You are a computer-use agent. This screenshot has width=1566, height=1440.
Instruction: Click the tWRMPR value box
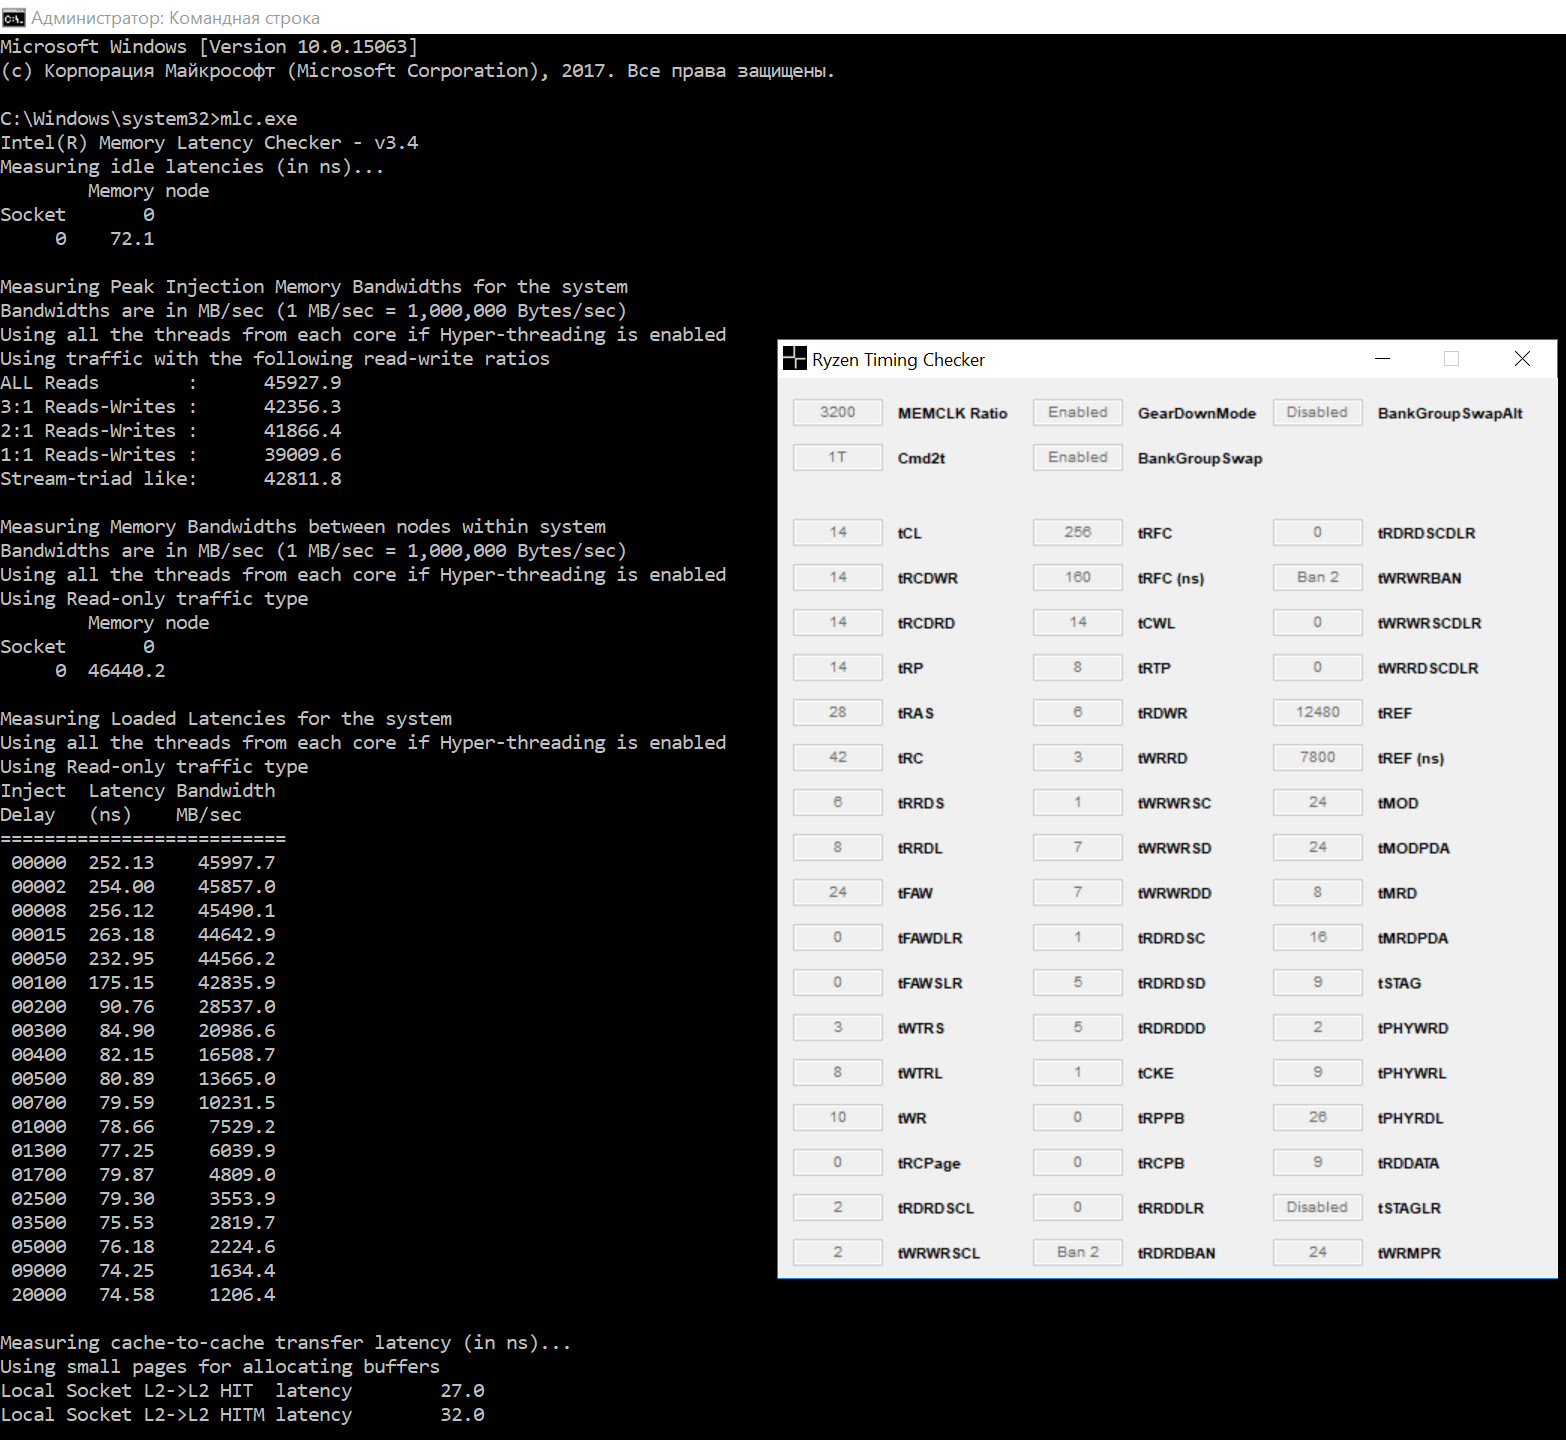1317,1252
